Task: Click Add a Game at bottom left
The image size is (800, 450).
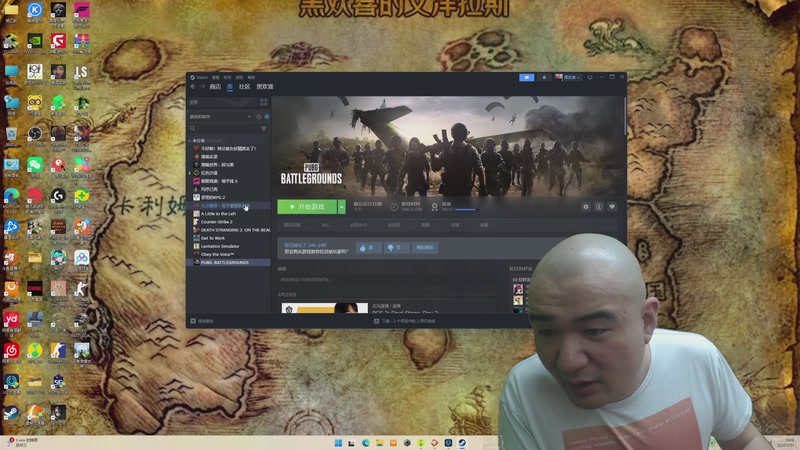Action: (x=202, y=321)
